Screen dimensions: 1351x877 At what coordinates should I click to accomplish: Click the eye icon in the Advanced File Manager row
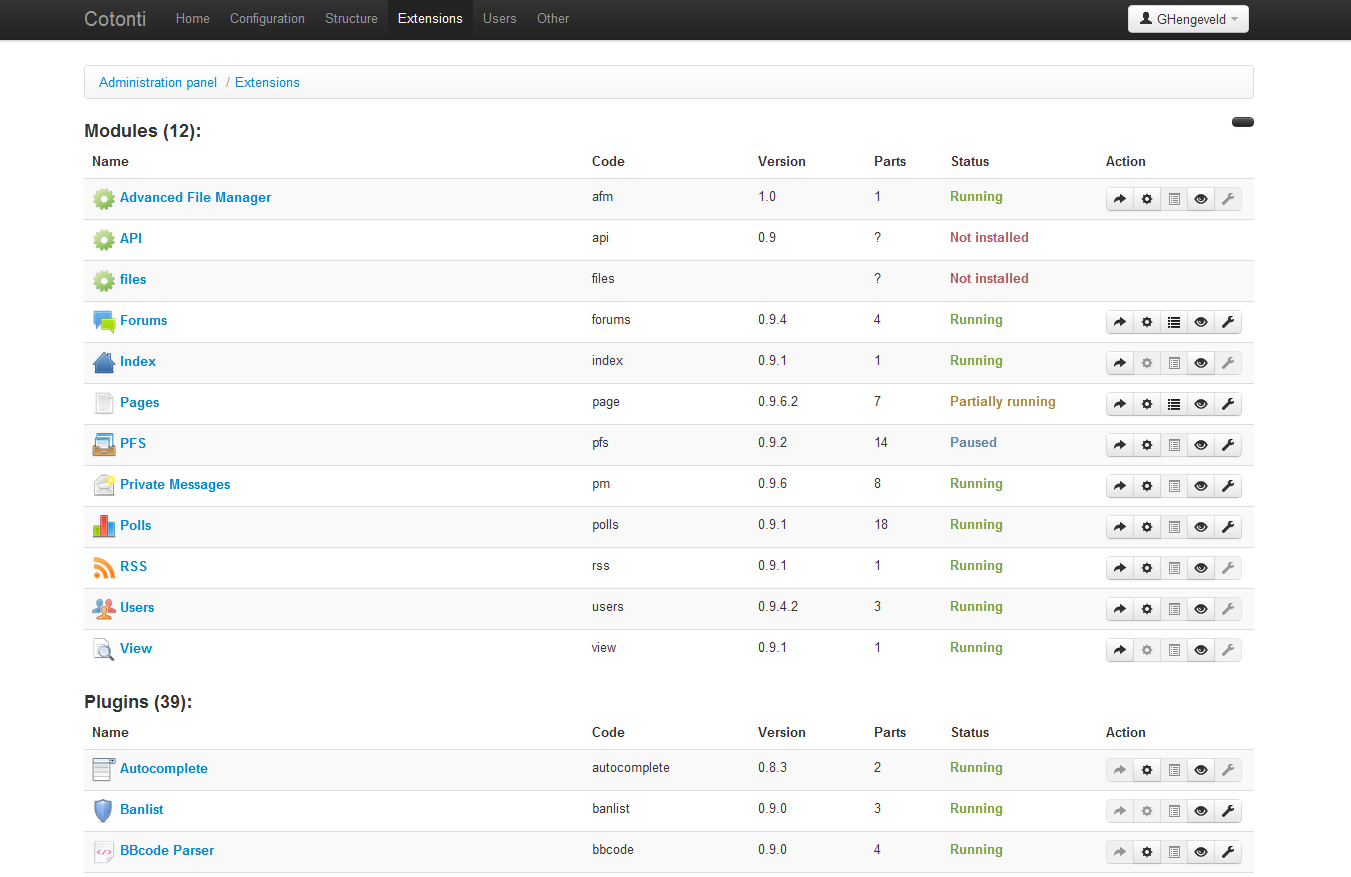(x=1201, y=199)
